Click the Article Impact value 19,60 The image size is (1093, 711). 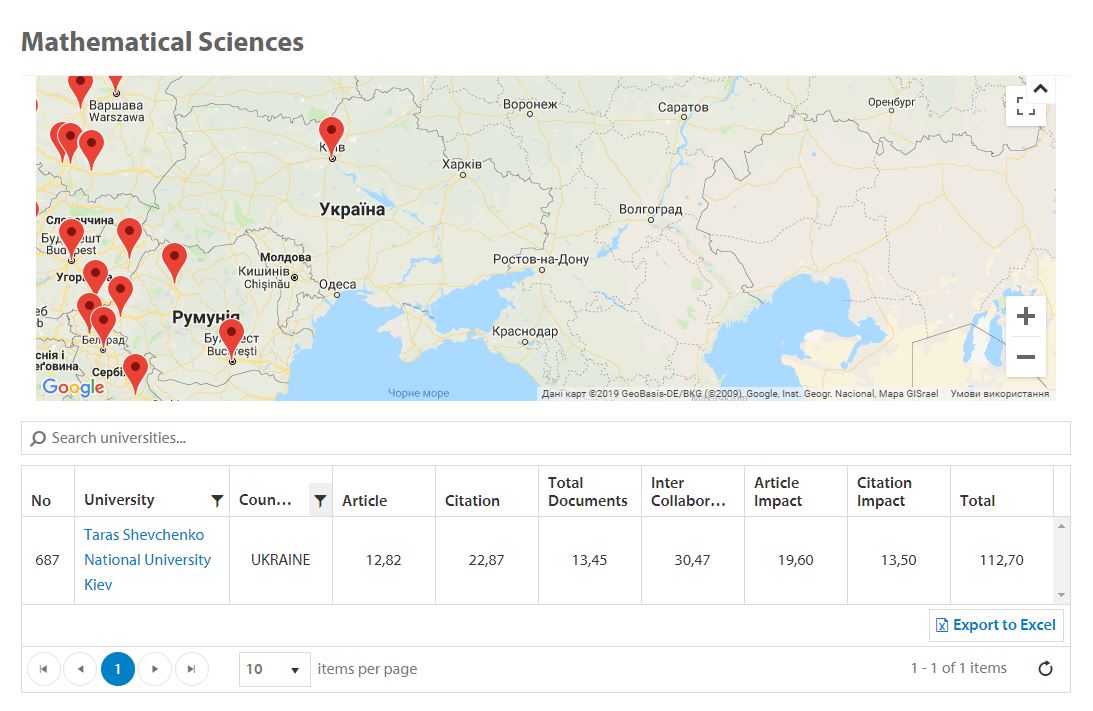click(x=795, y=560)
